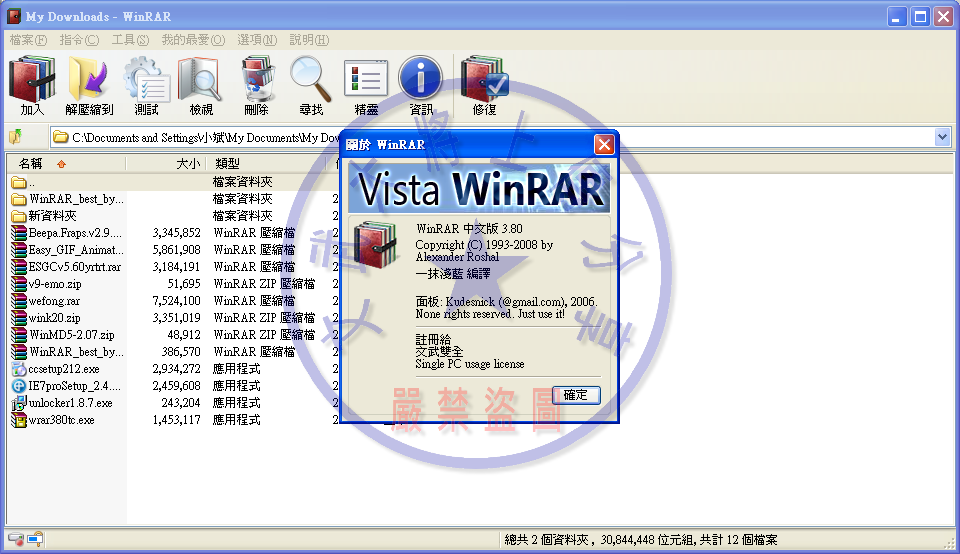Click the folder icon in the address bar
960x554 pixels.
61,137
